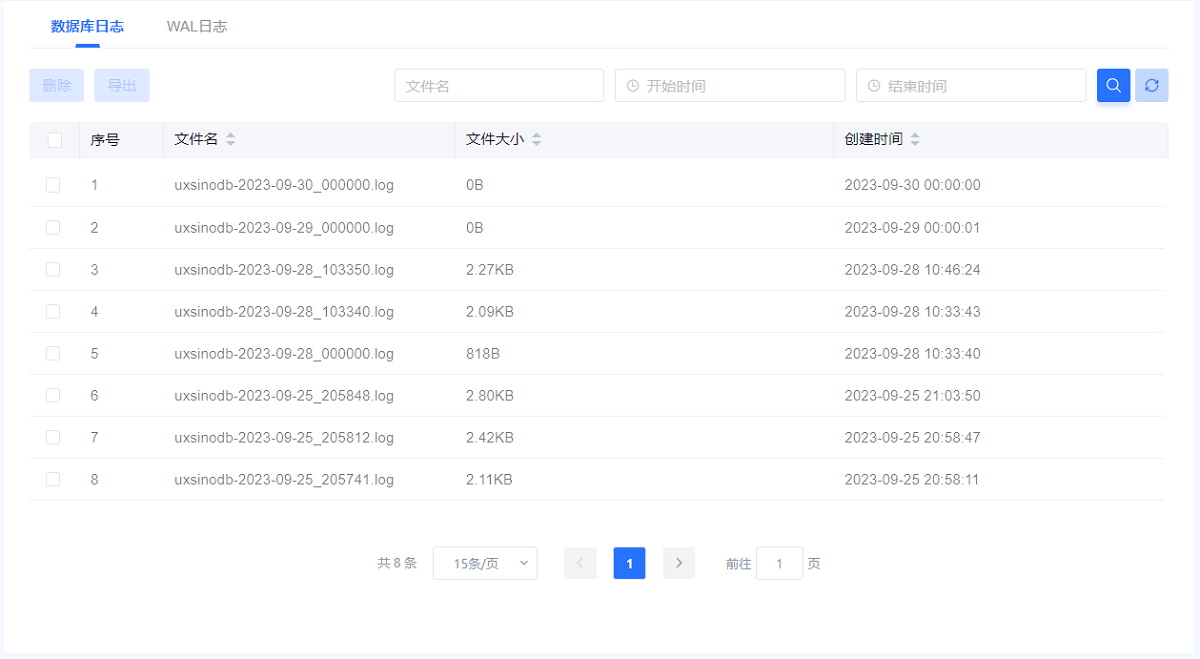Switch to the WAL日志 tab

[x=196, y=26]
